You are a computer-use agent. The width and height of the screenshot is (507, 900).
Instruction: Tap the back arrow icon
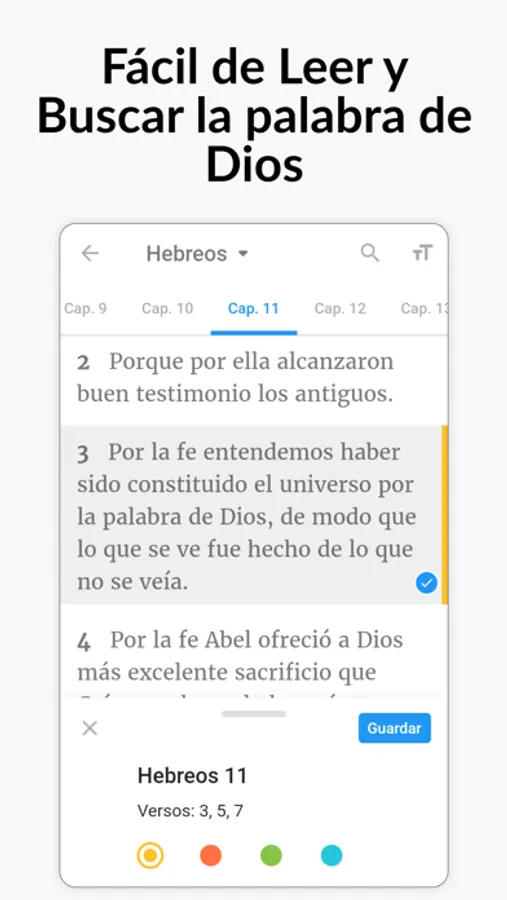[x=90, y=253]
